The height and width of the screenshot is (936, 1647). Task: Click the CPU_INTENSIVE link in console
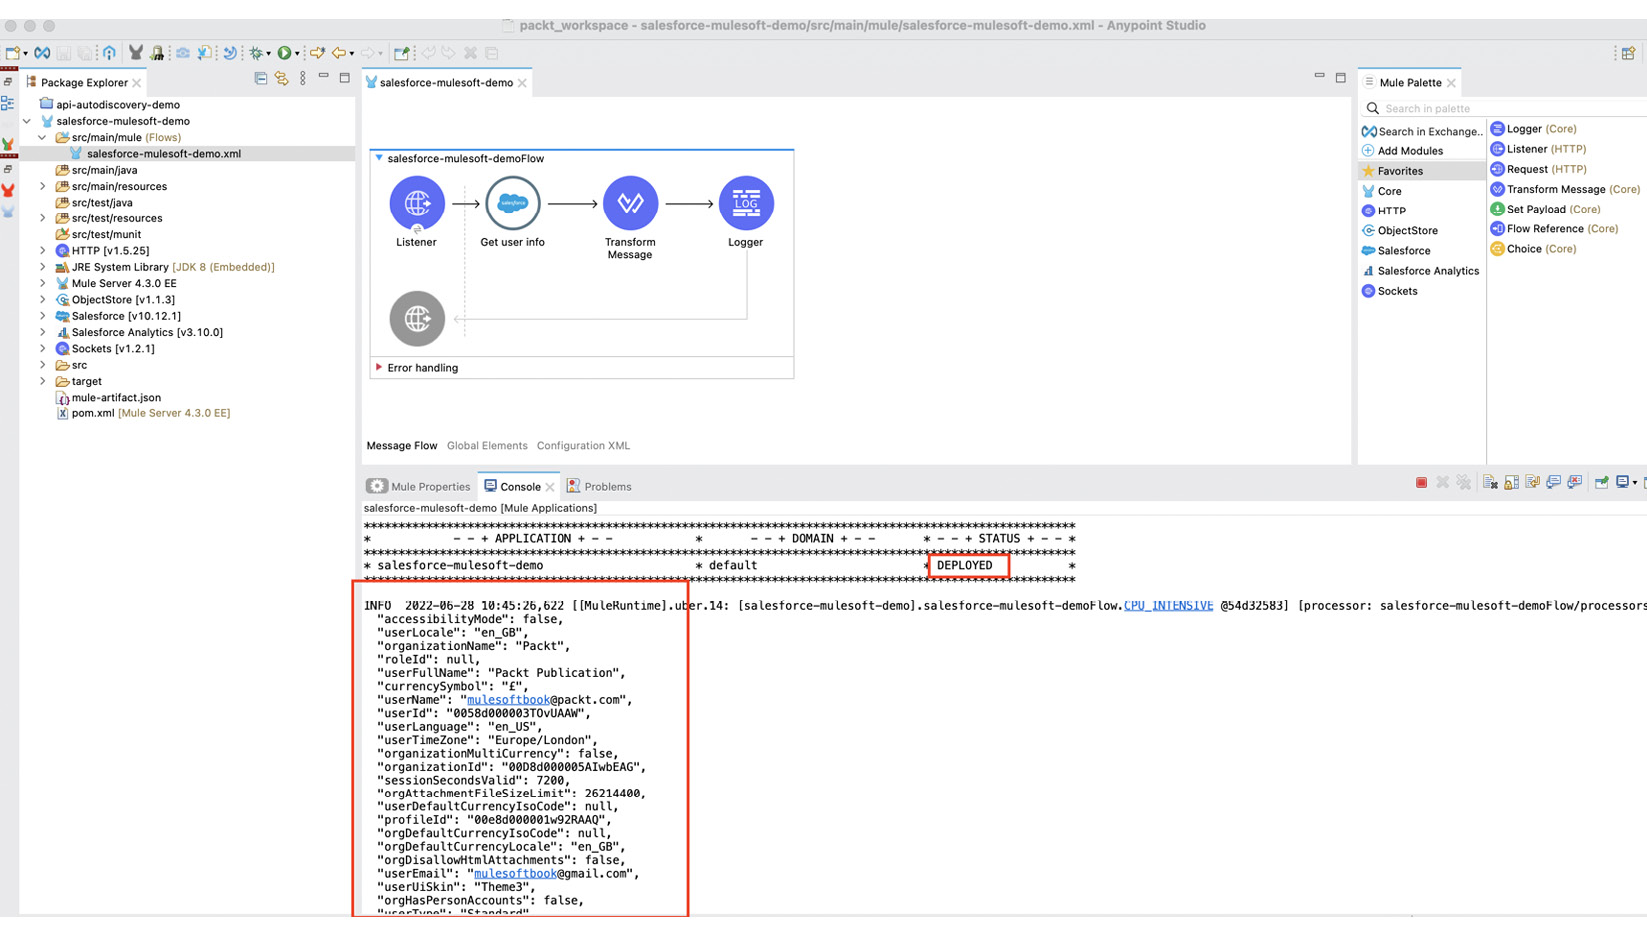1168,606
